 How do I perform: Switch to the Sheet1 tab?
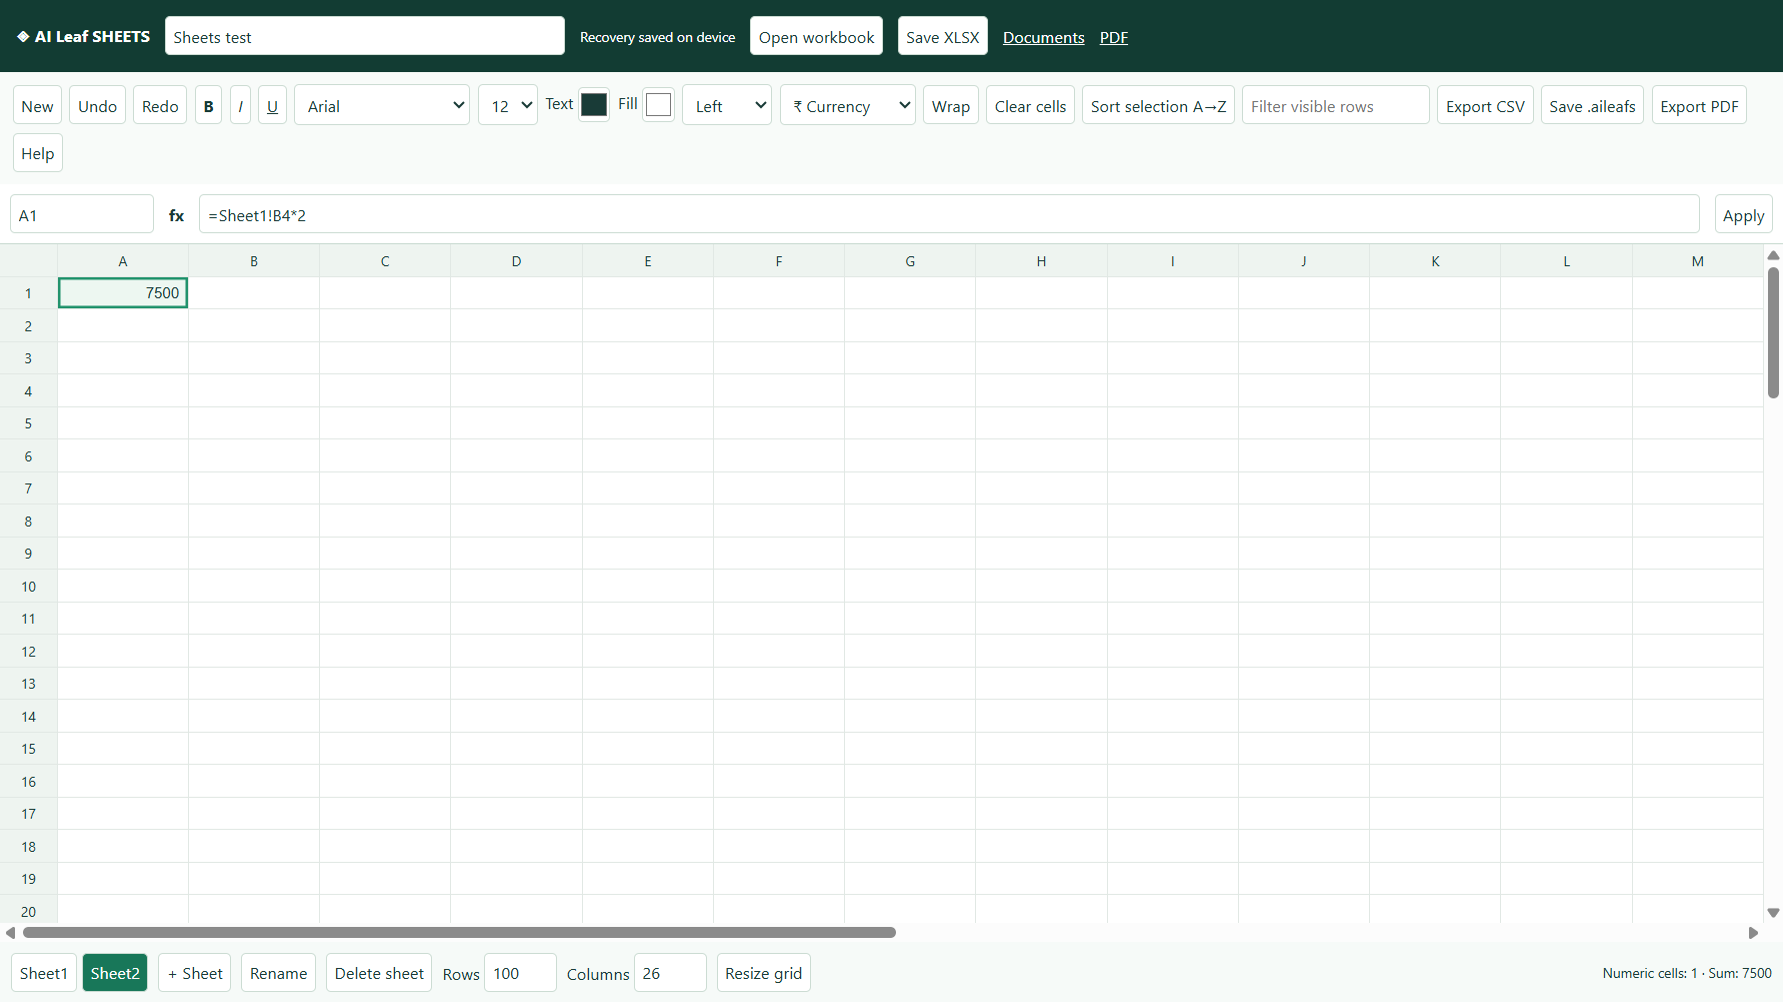(x=44, y=973)
